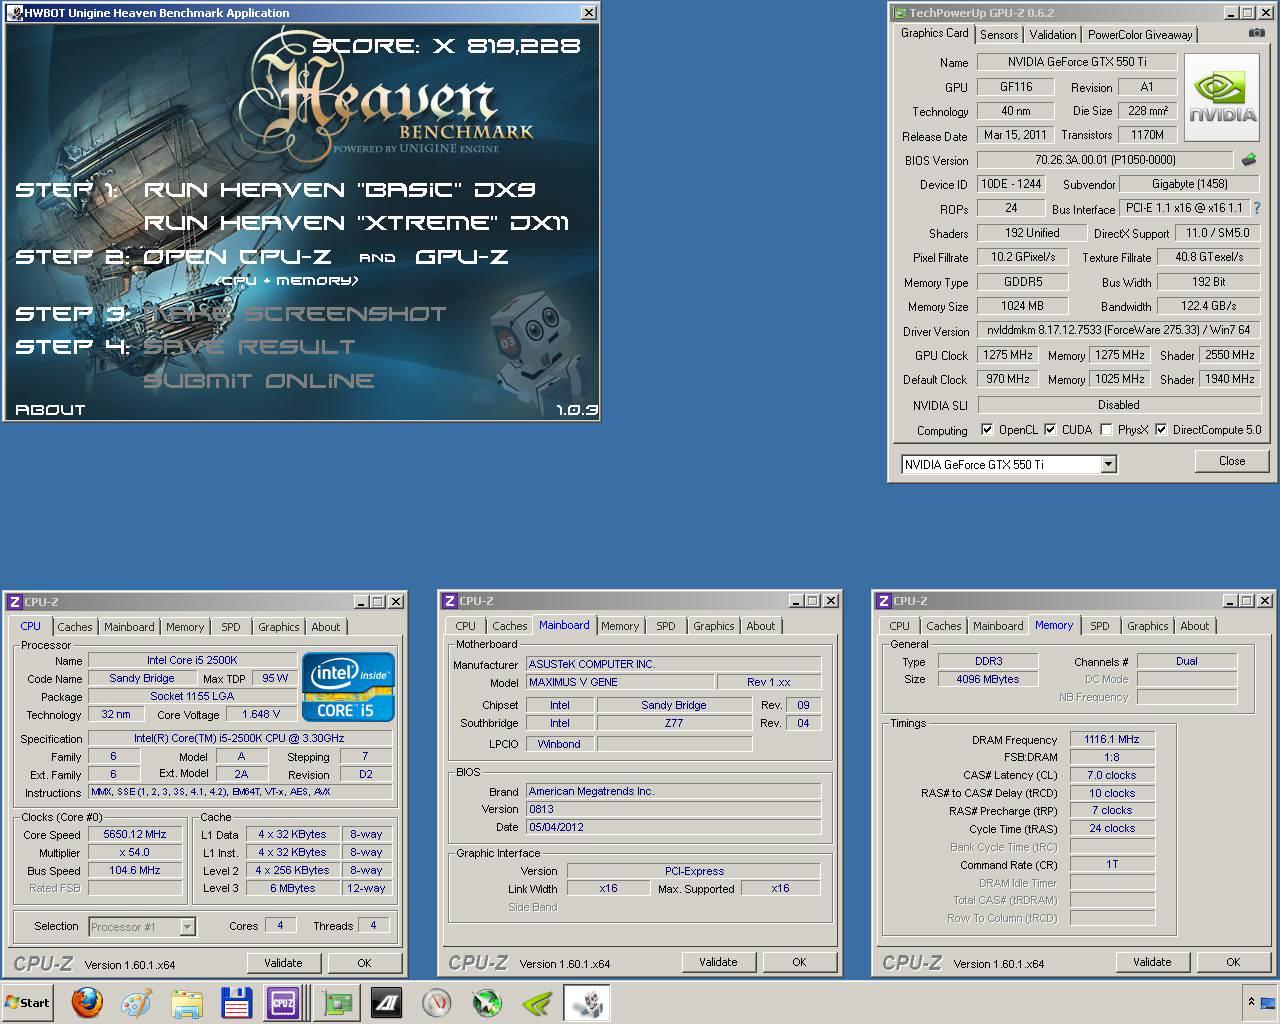Enable the PhysX checkbox in GPU-Z
This screenshot has width=1280, height=1024.
pos(1106,430)
